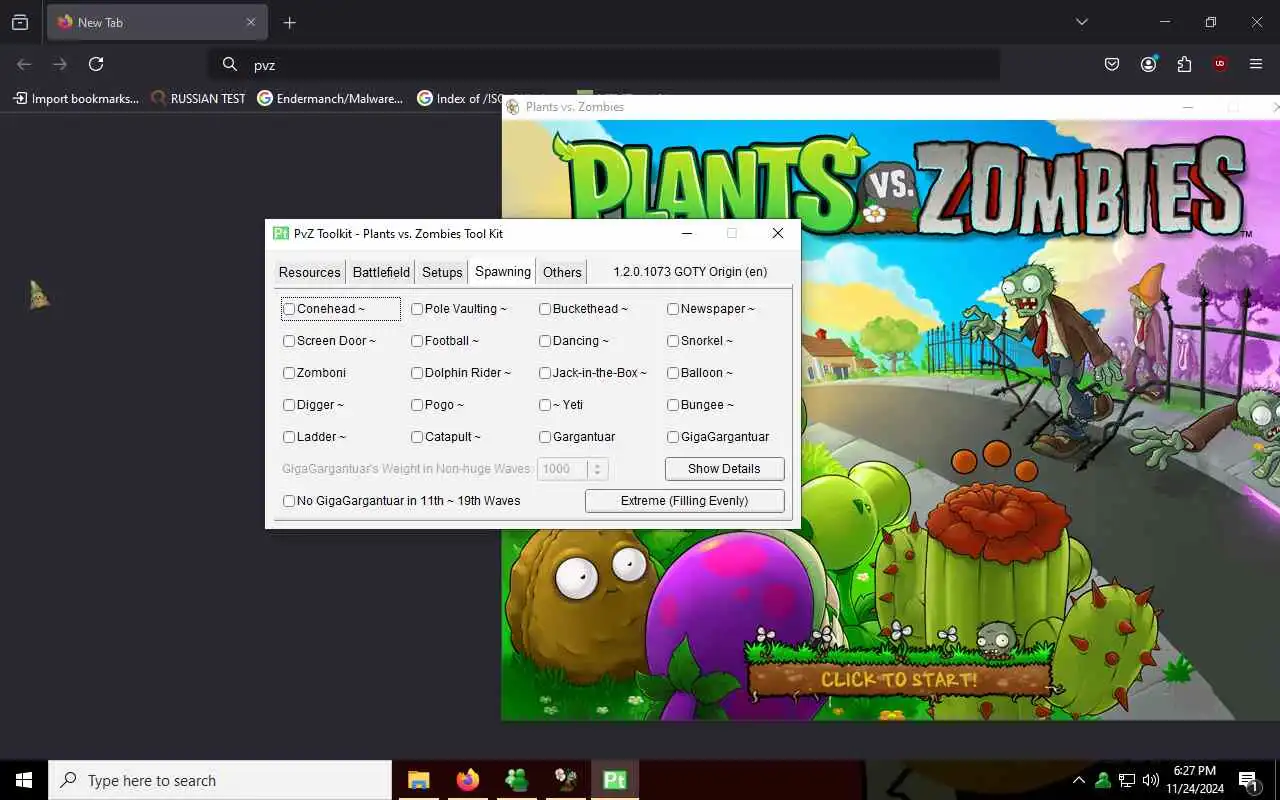Open the notification center icon
This screenshot has height=800, width=1280.
(1248, 780)
